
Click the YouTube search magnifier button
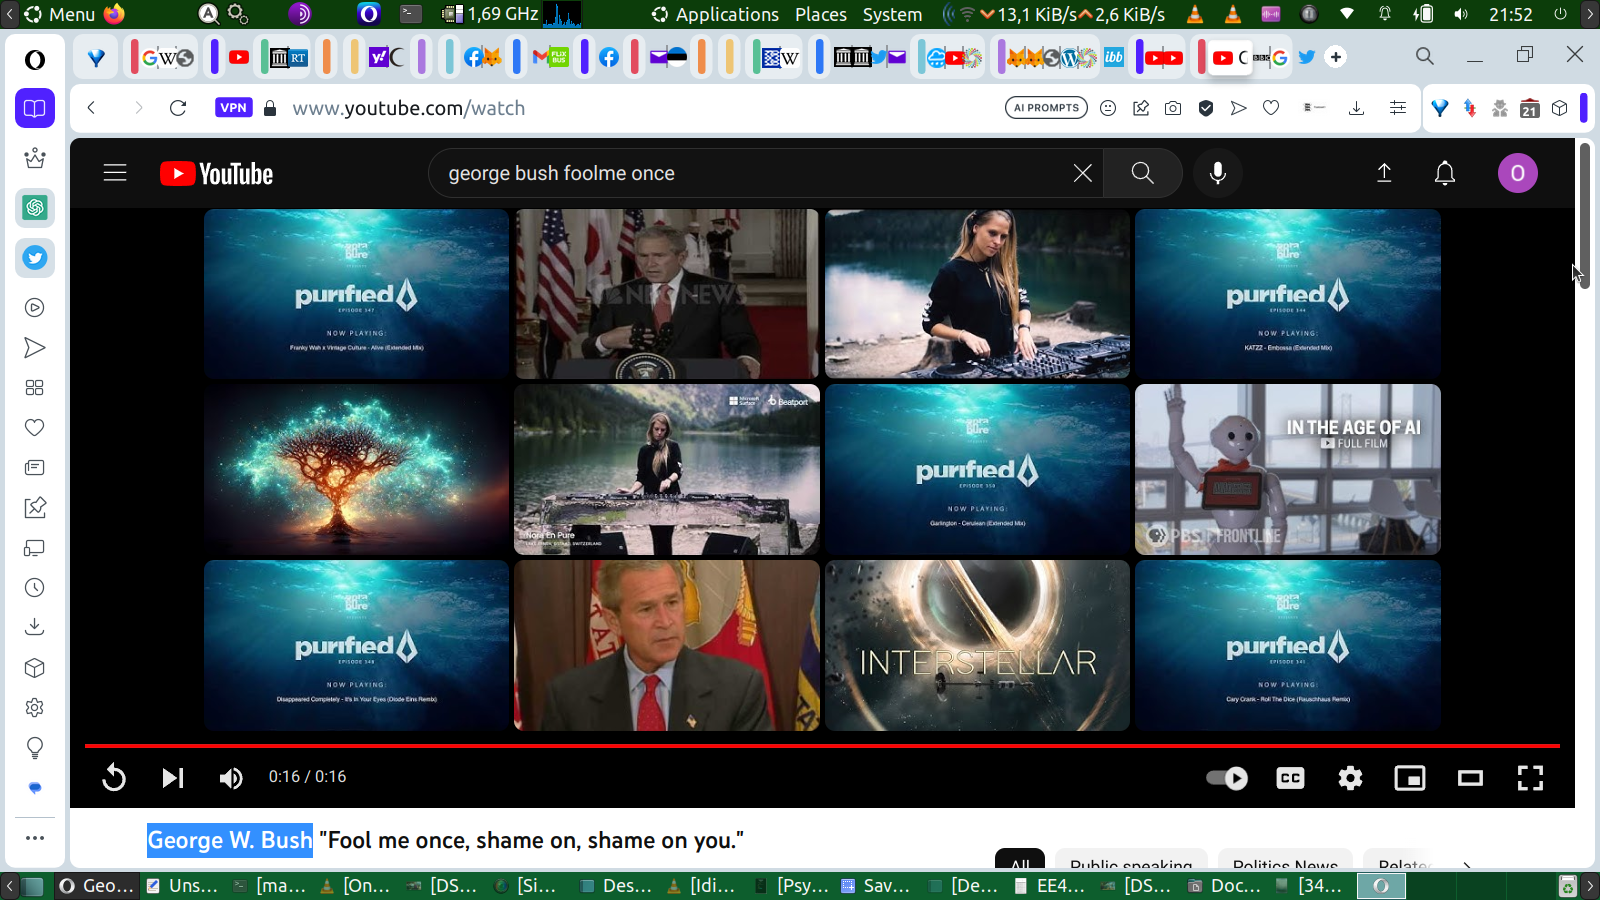click(1142, 173)
